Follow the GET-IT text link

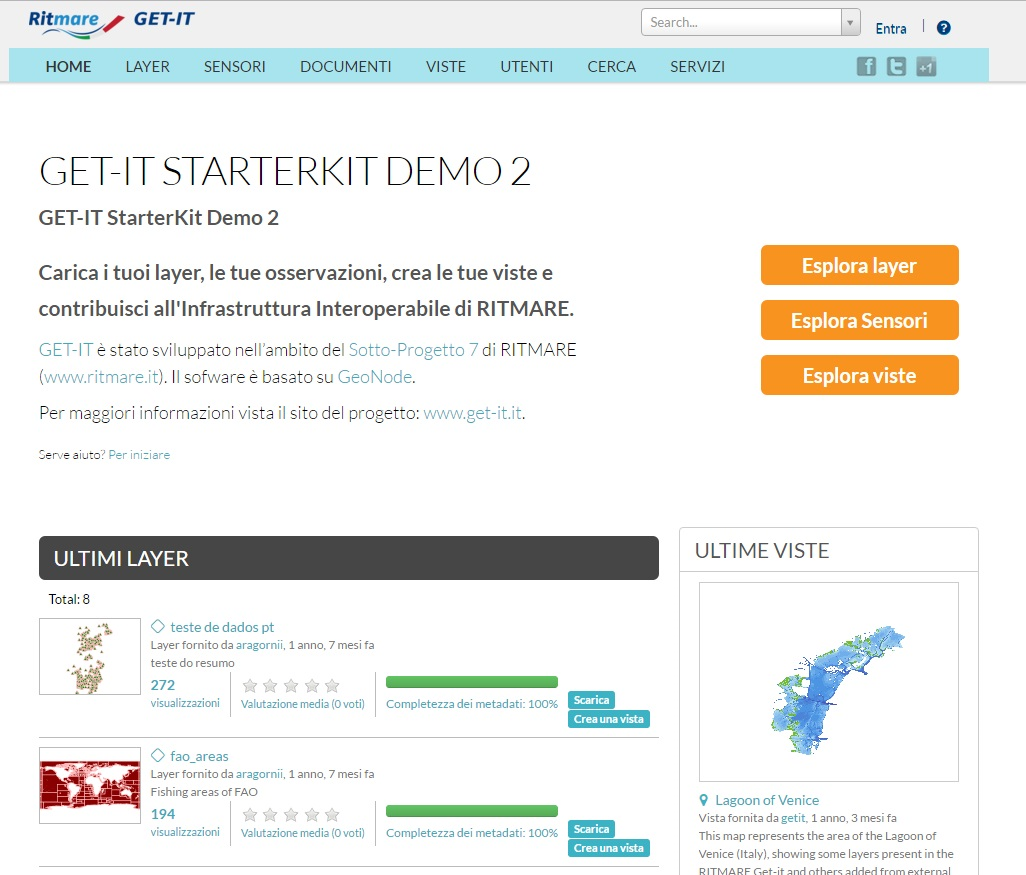[x=65, y=349]
